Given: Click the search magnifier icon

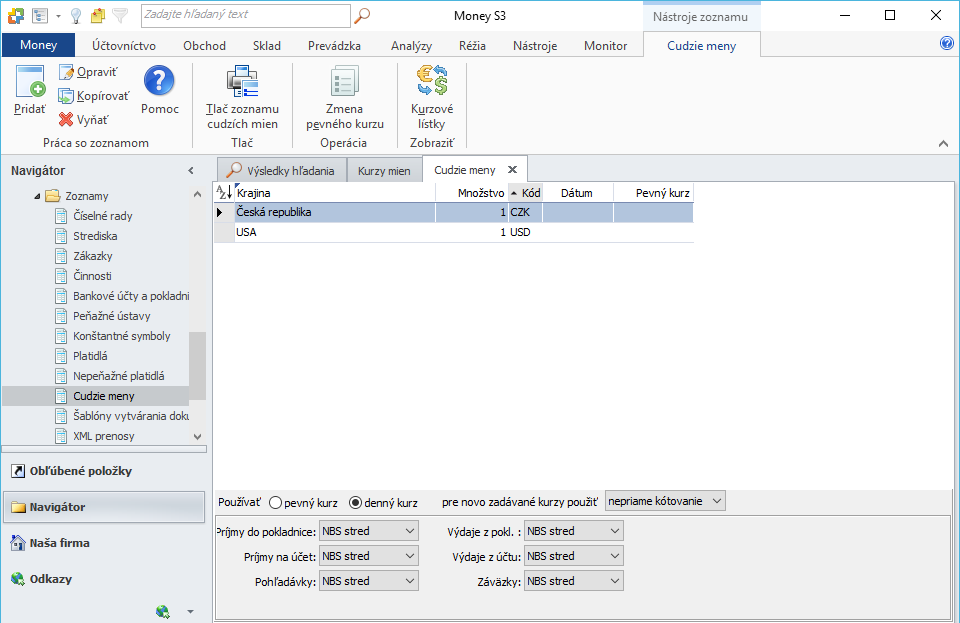Looking at the screenshot, I should pos(362,15).
